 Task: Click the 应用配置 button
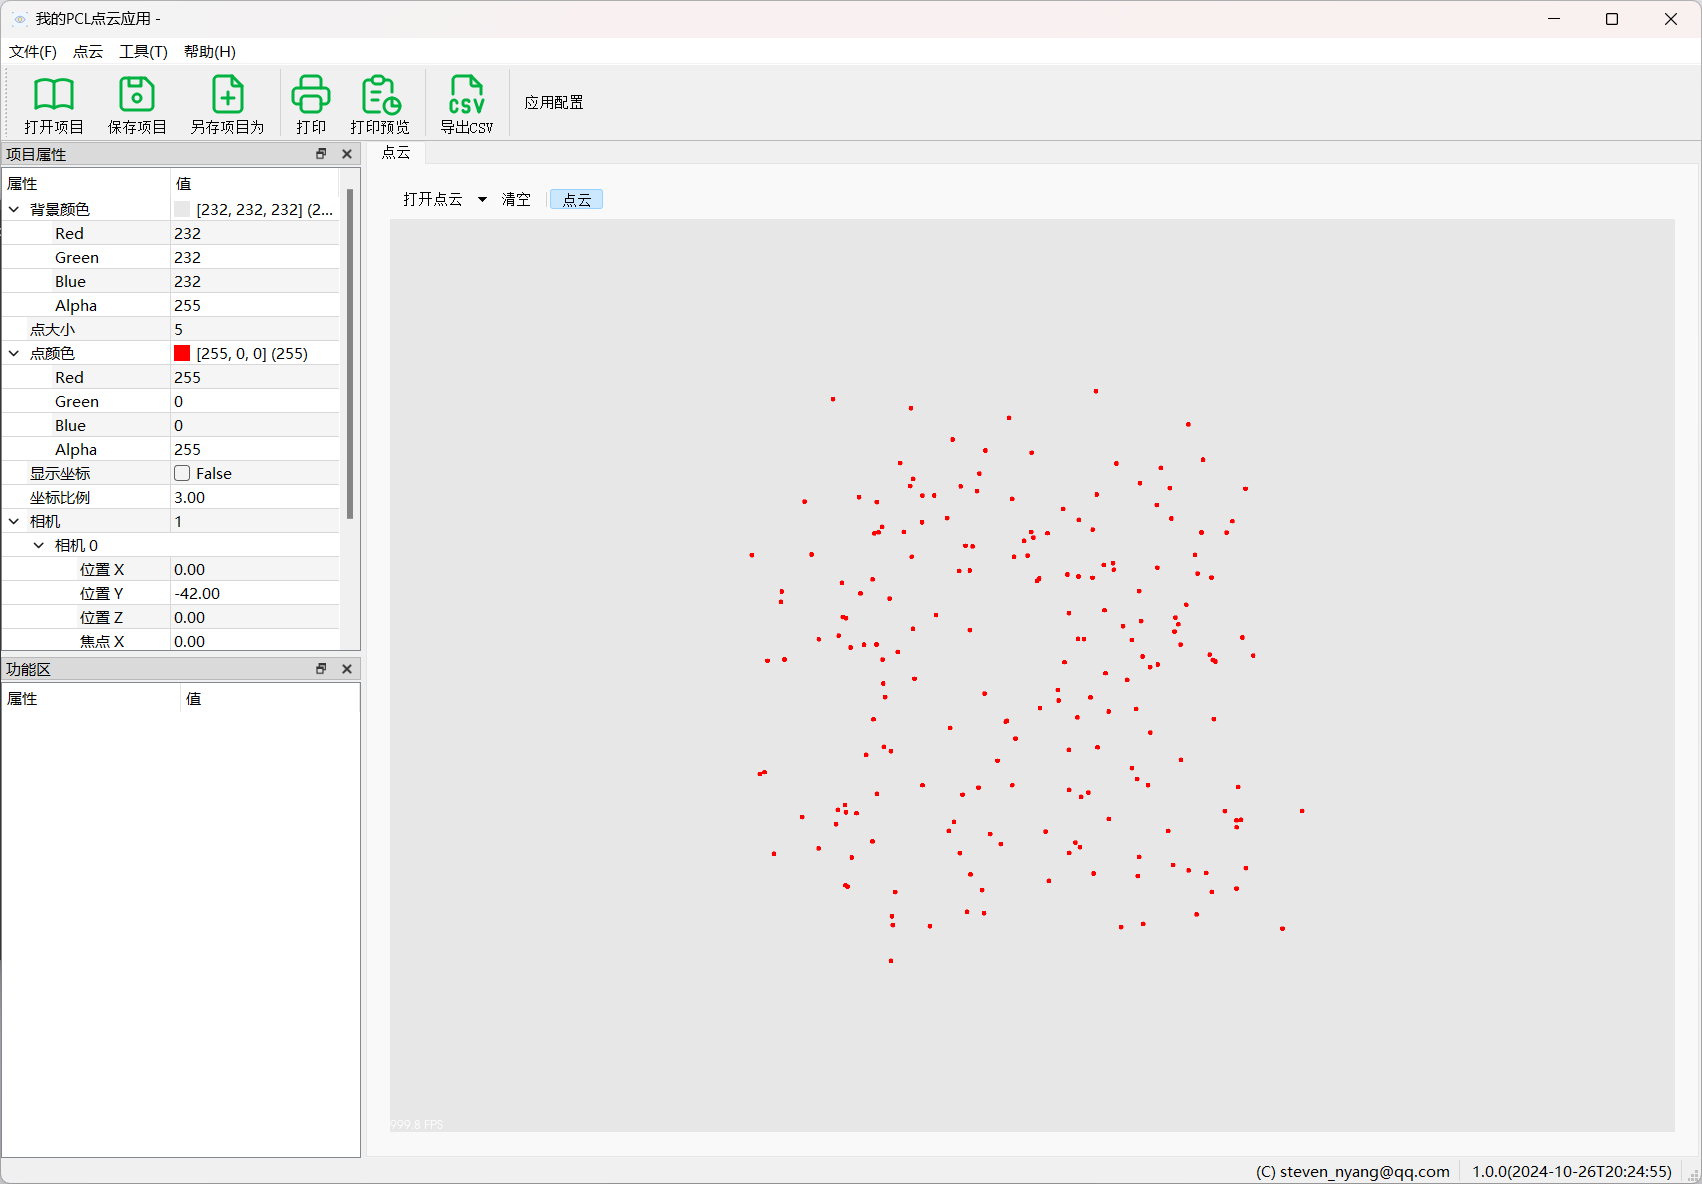554,103
